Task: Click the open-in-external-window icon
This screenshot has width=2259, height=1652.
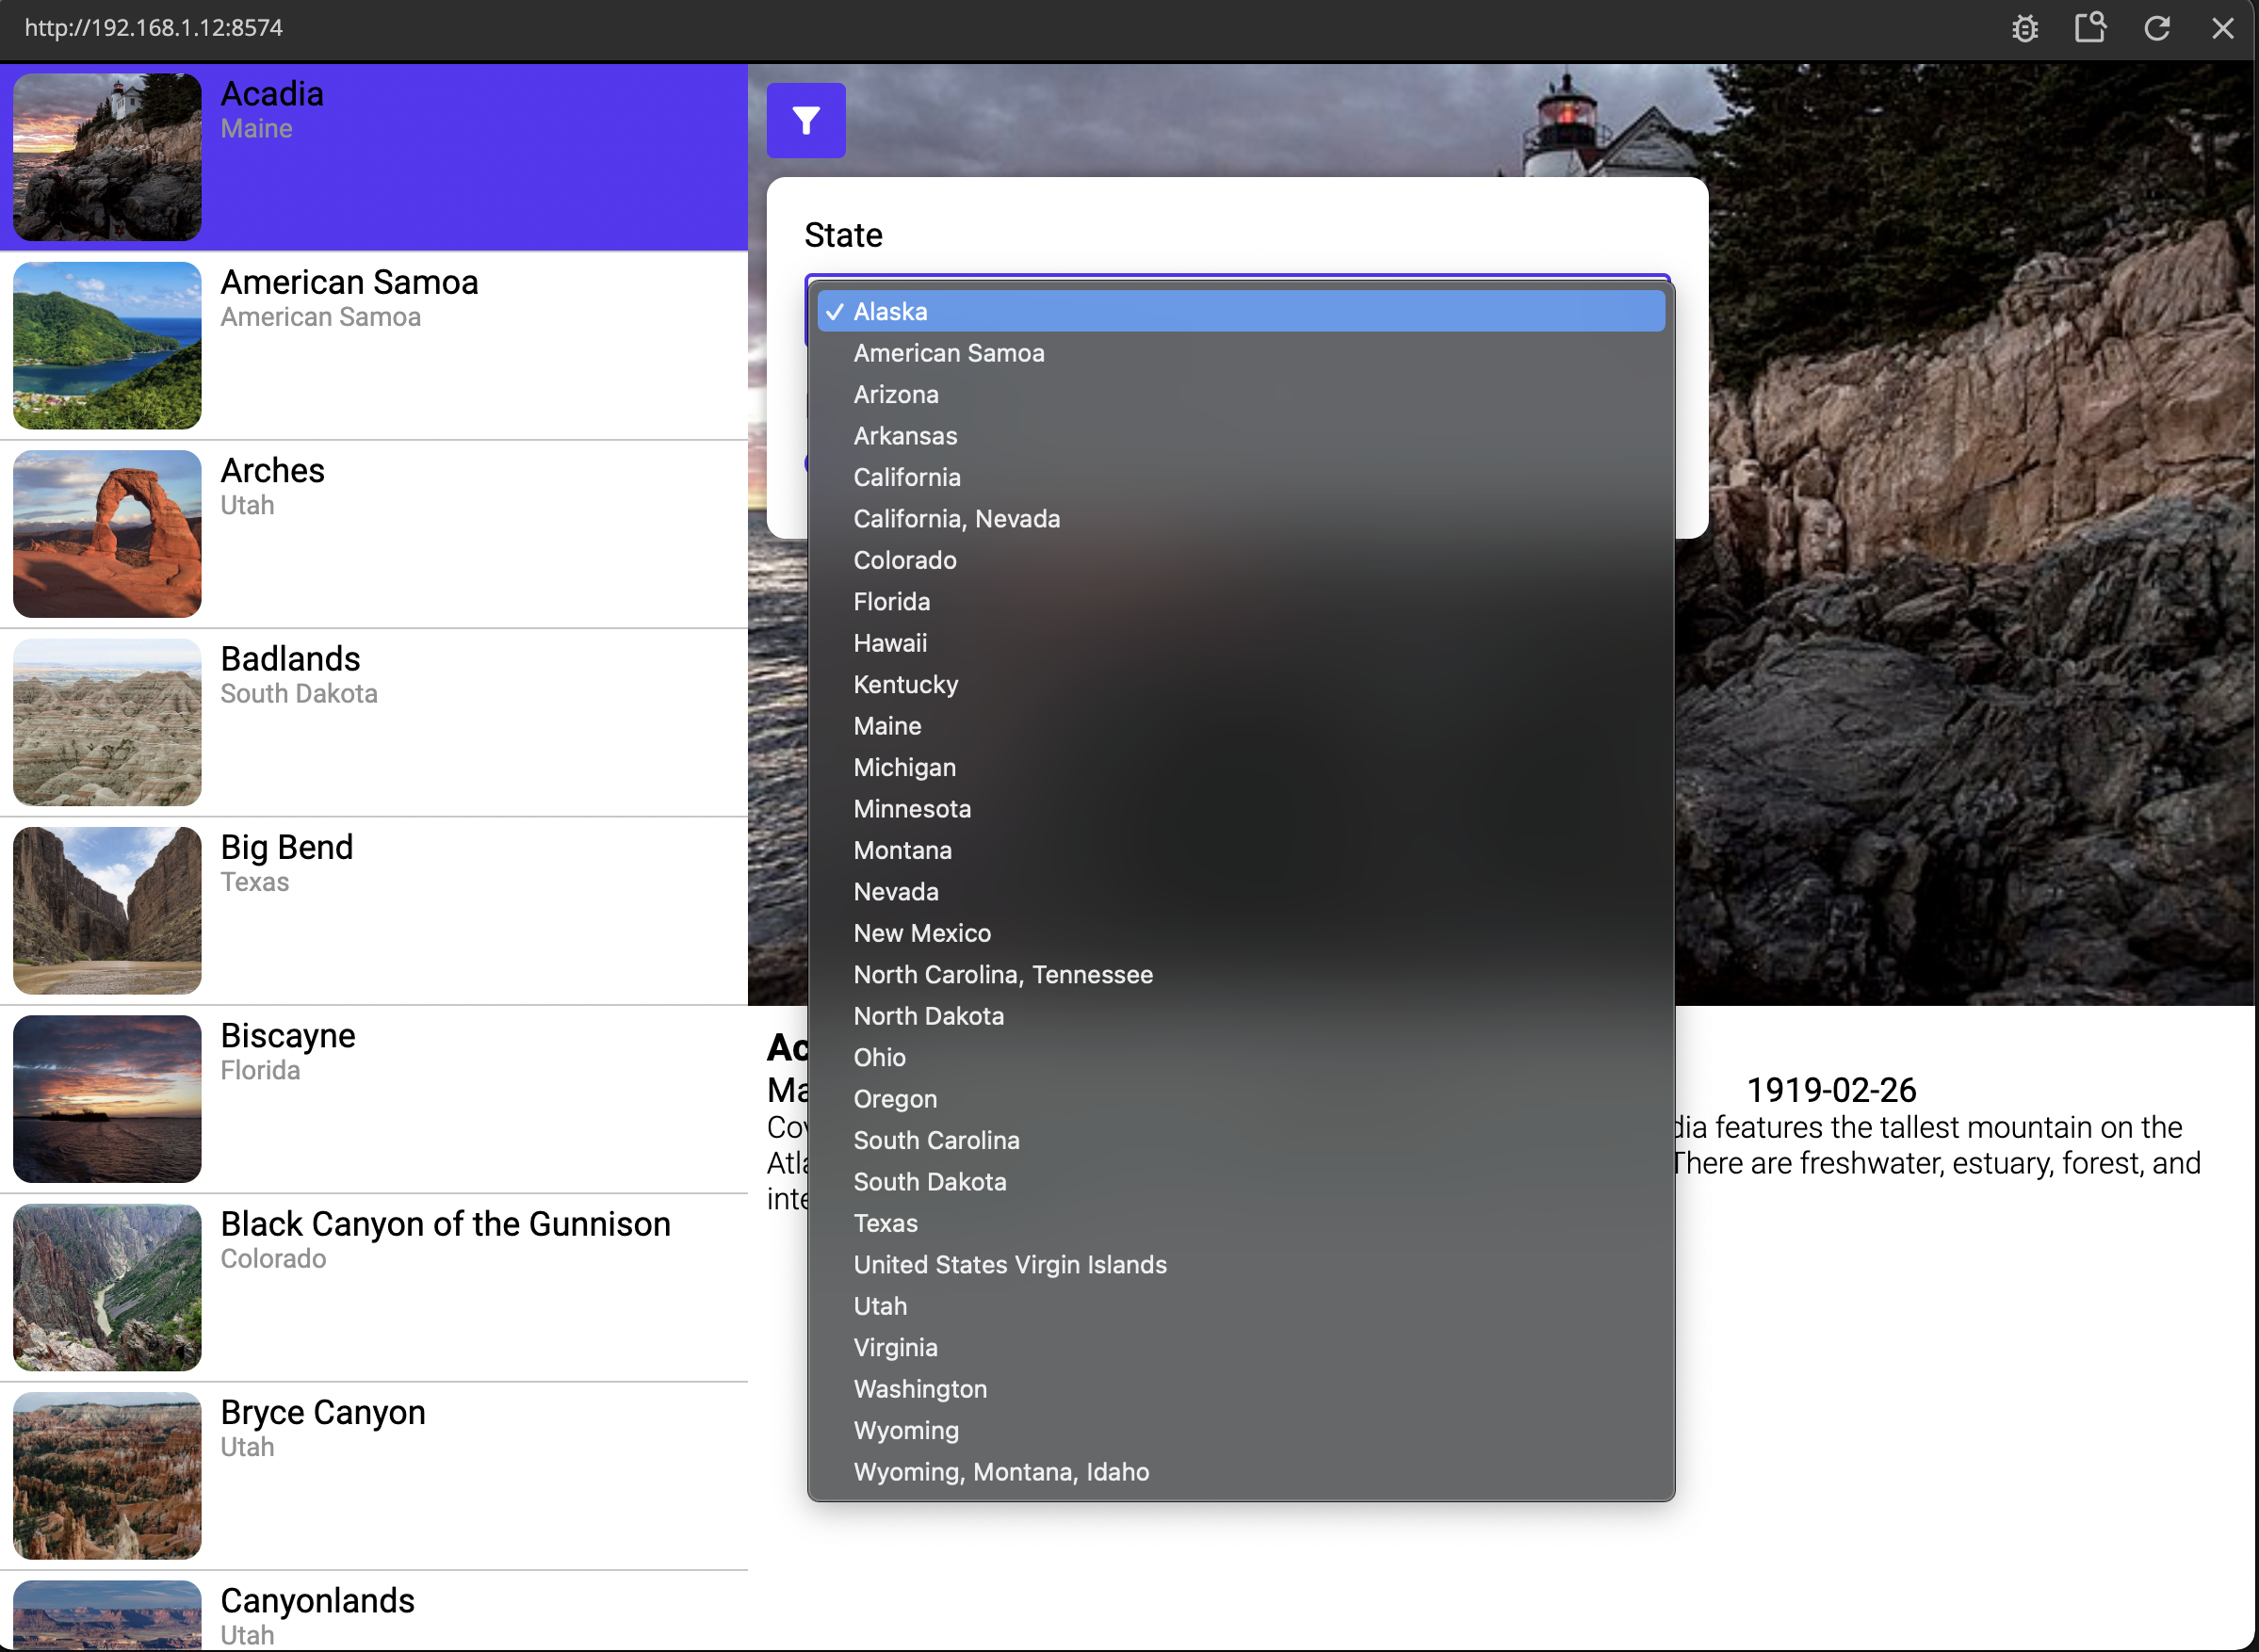Action: click(2090, 28)
